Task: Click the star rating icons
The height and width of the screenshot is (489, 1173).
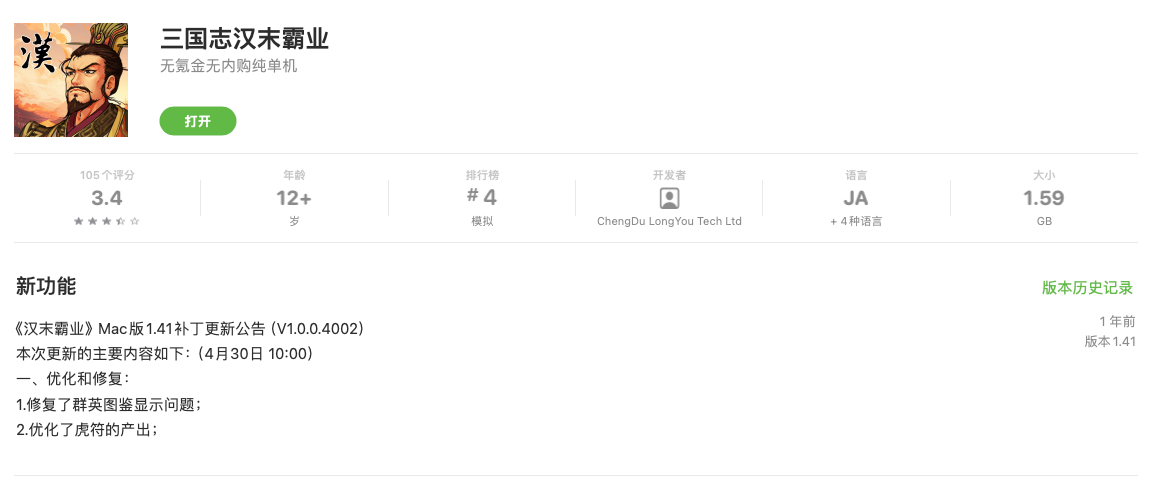Action: point(107,222)
